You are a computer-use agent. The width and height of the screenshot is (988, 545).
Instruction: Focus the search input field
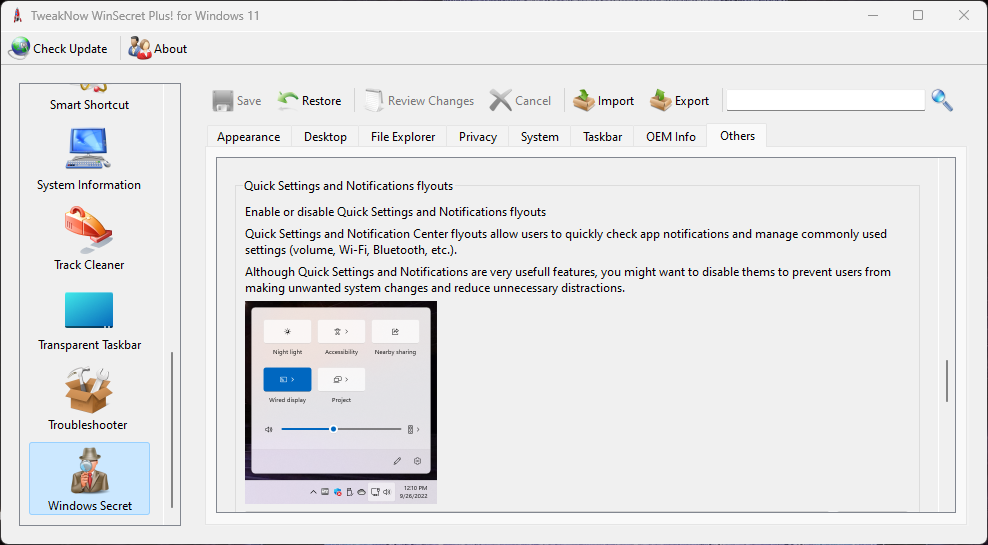(x=825, y=100)
